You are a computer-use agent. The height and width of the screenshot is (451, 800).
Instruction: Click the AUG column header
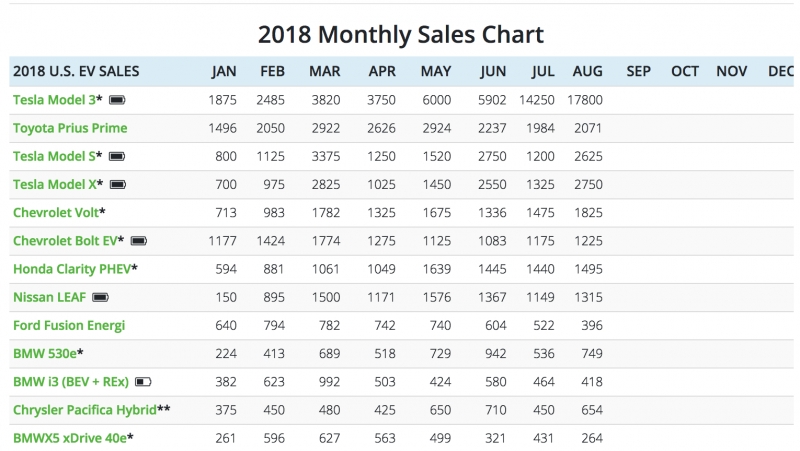pos(587,71)
